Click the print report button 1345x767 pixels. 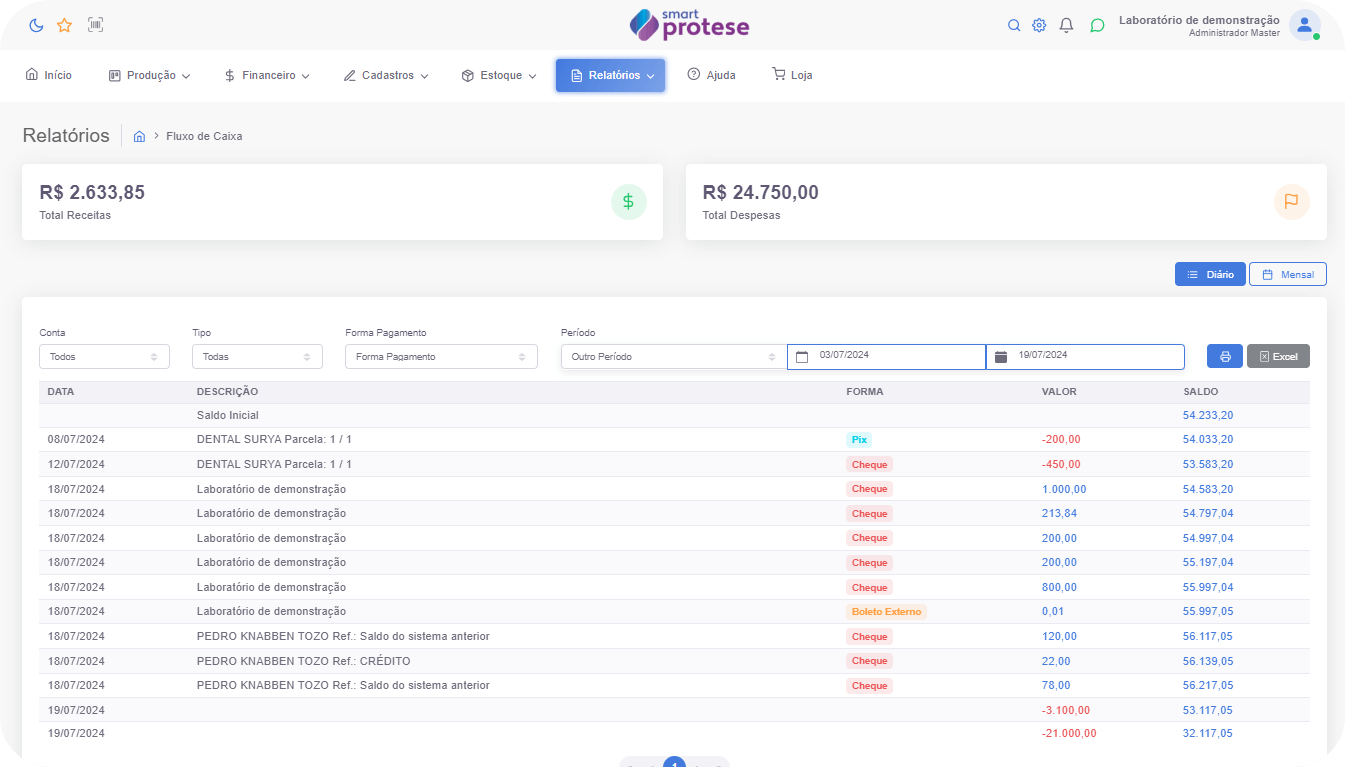(x=1224, y=356)
